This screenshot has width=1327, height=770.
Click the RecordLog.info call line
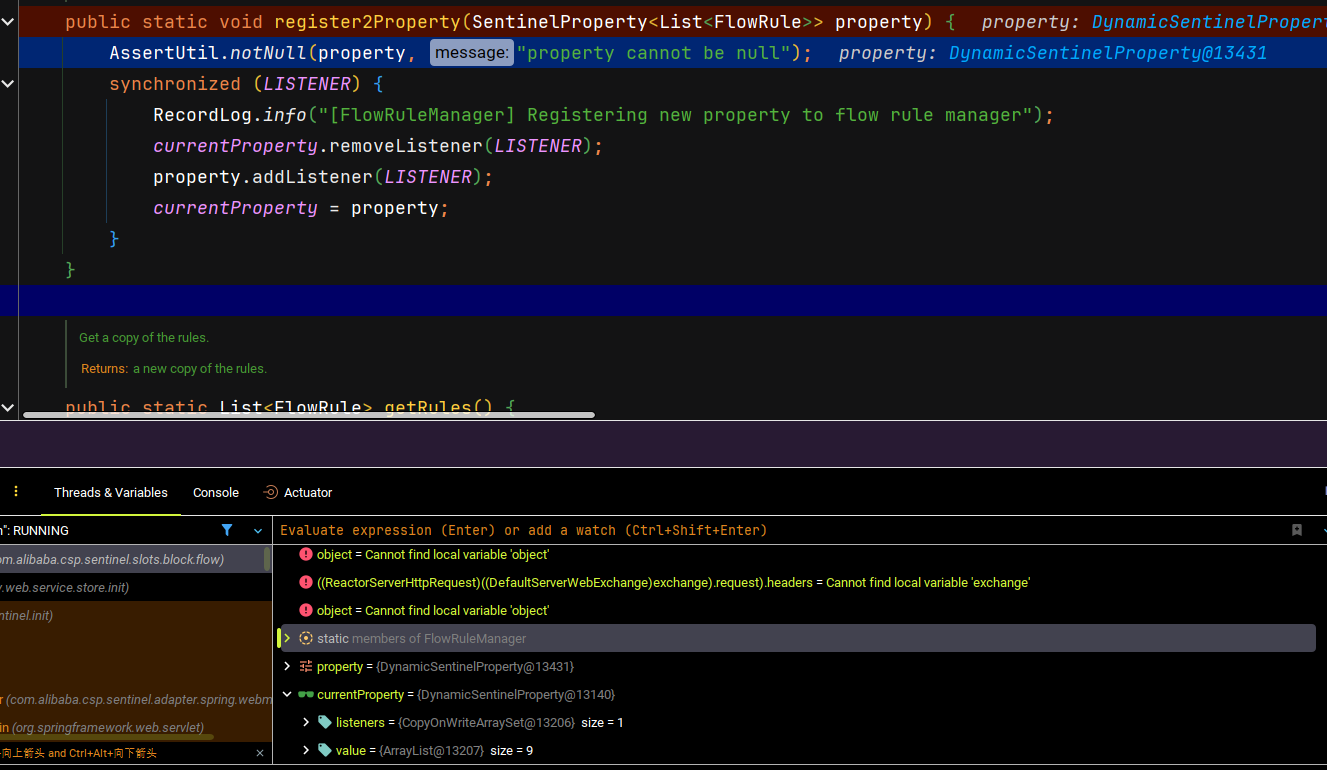pyautogui.click(x=604, y=115)
